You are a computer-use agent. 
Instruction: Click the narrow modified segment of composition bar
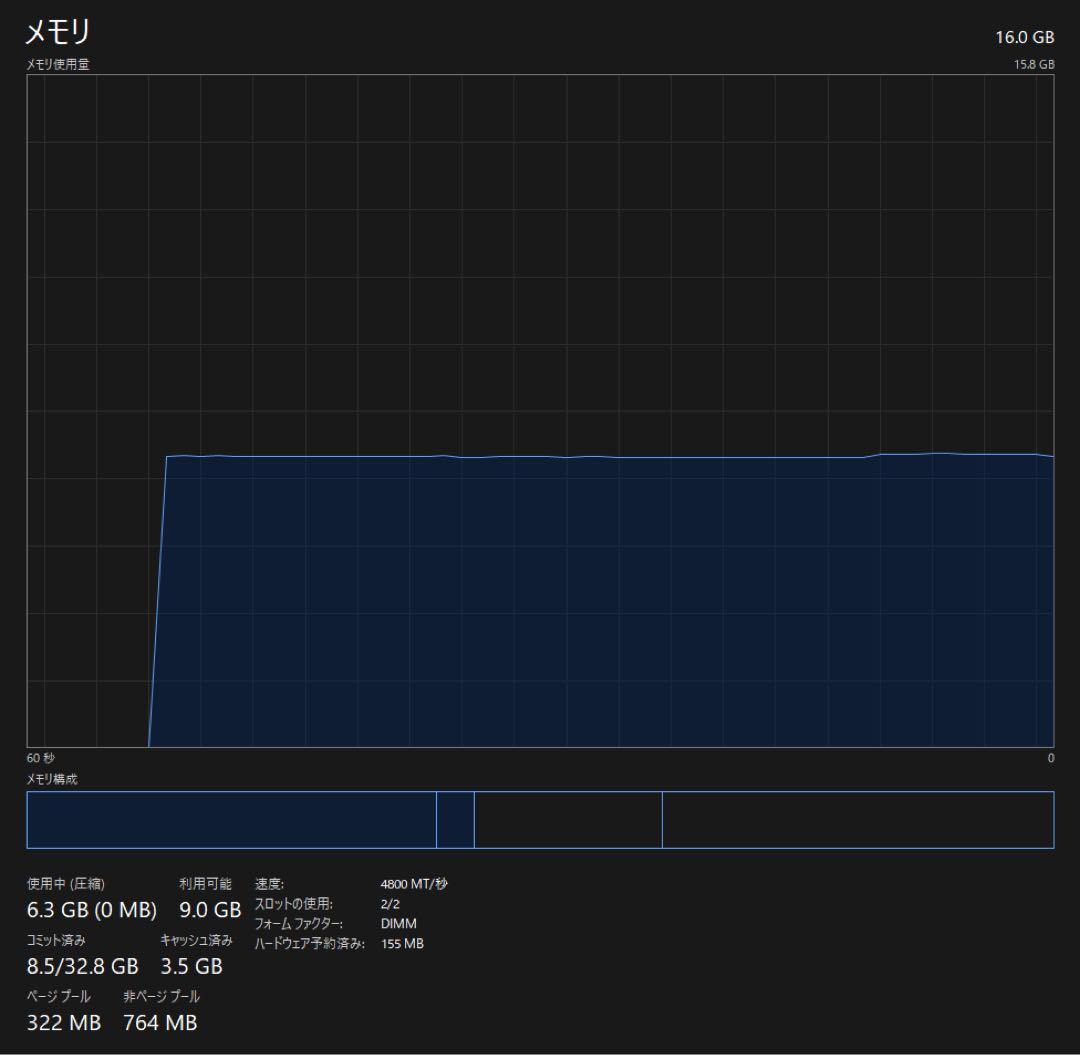coord(456,818)
